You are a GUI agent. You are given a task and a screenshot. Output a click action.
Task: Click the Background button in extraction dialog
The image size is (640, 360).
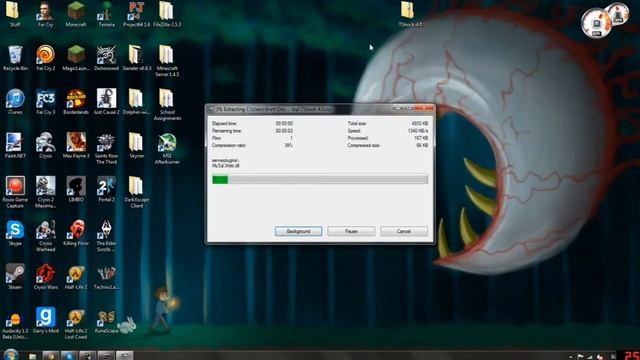pos(298,231)
